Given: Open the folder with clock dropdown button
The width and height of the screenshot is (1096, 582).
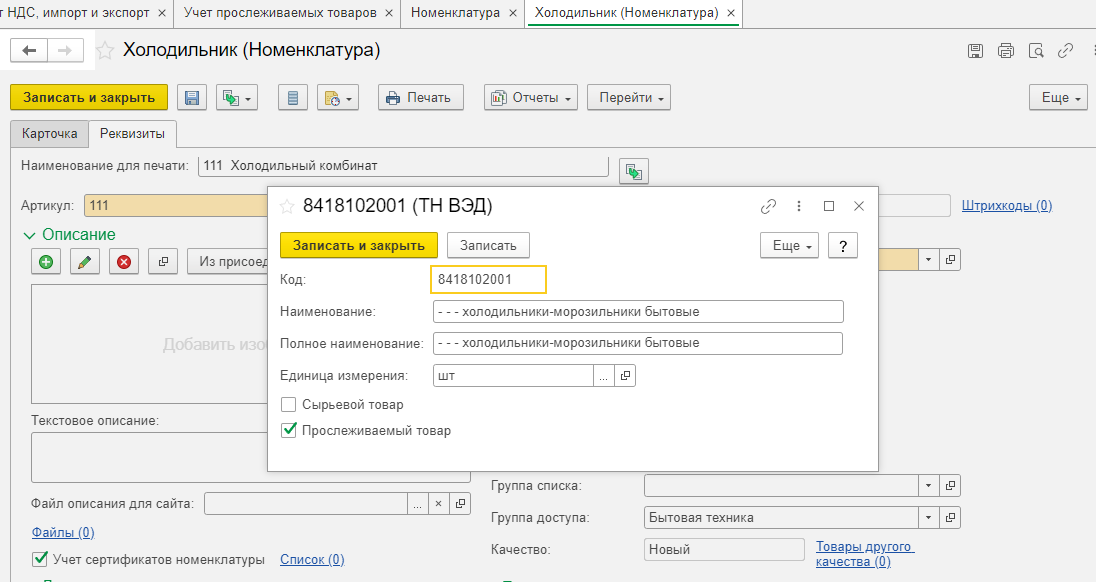Looking at the screenshot, I should click(x=338, y=98).
